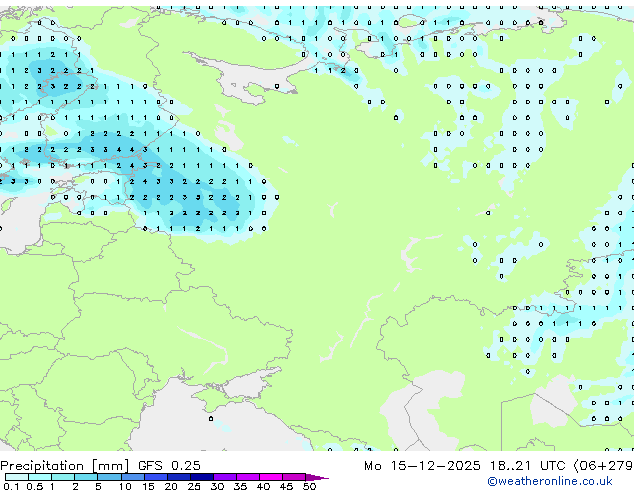The height and width of the screenshot is (490, 634).
Task: Open the weatheronline.co.uk copyright link
Action: coord(550,481)
